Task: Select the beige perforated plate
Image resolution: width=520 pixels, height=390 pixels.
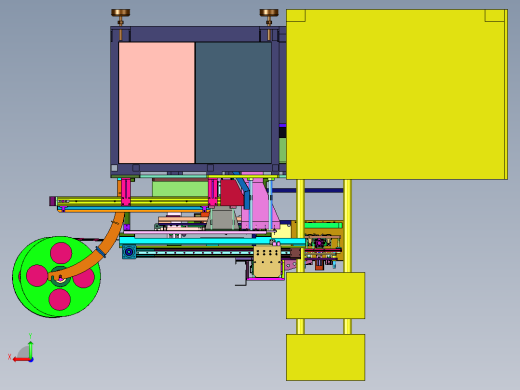Action: pos(267,261)
